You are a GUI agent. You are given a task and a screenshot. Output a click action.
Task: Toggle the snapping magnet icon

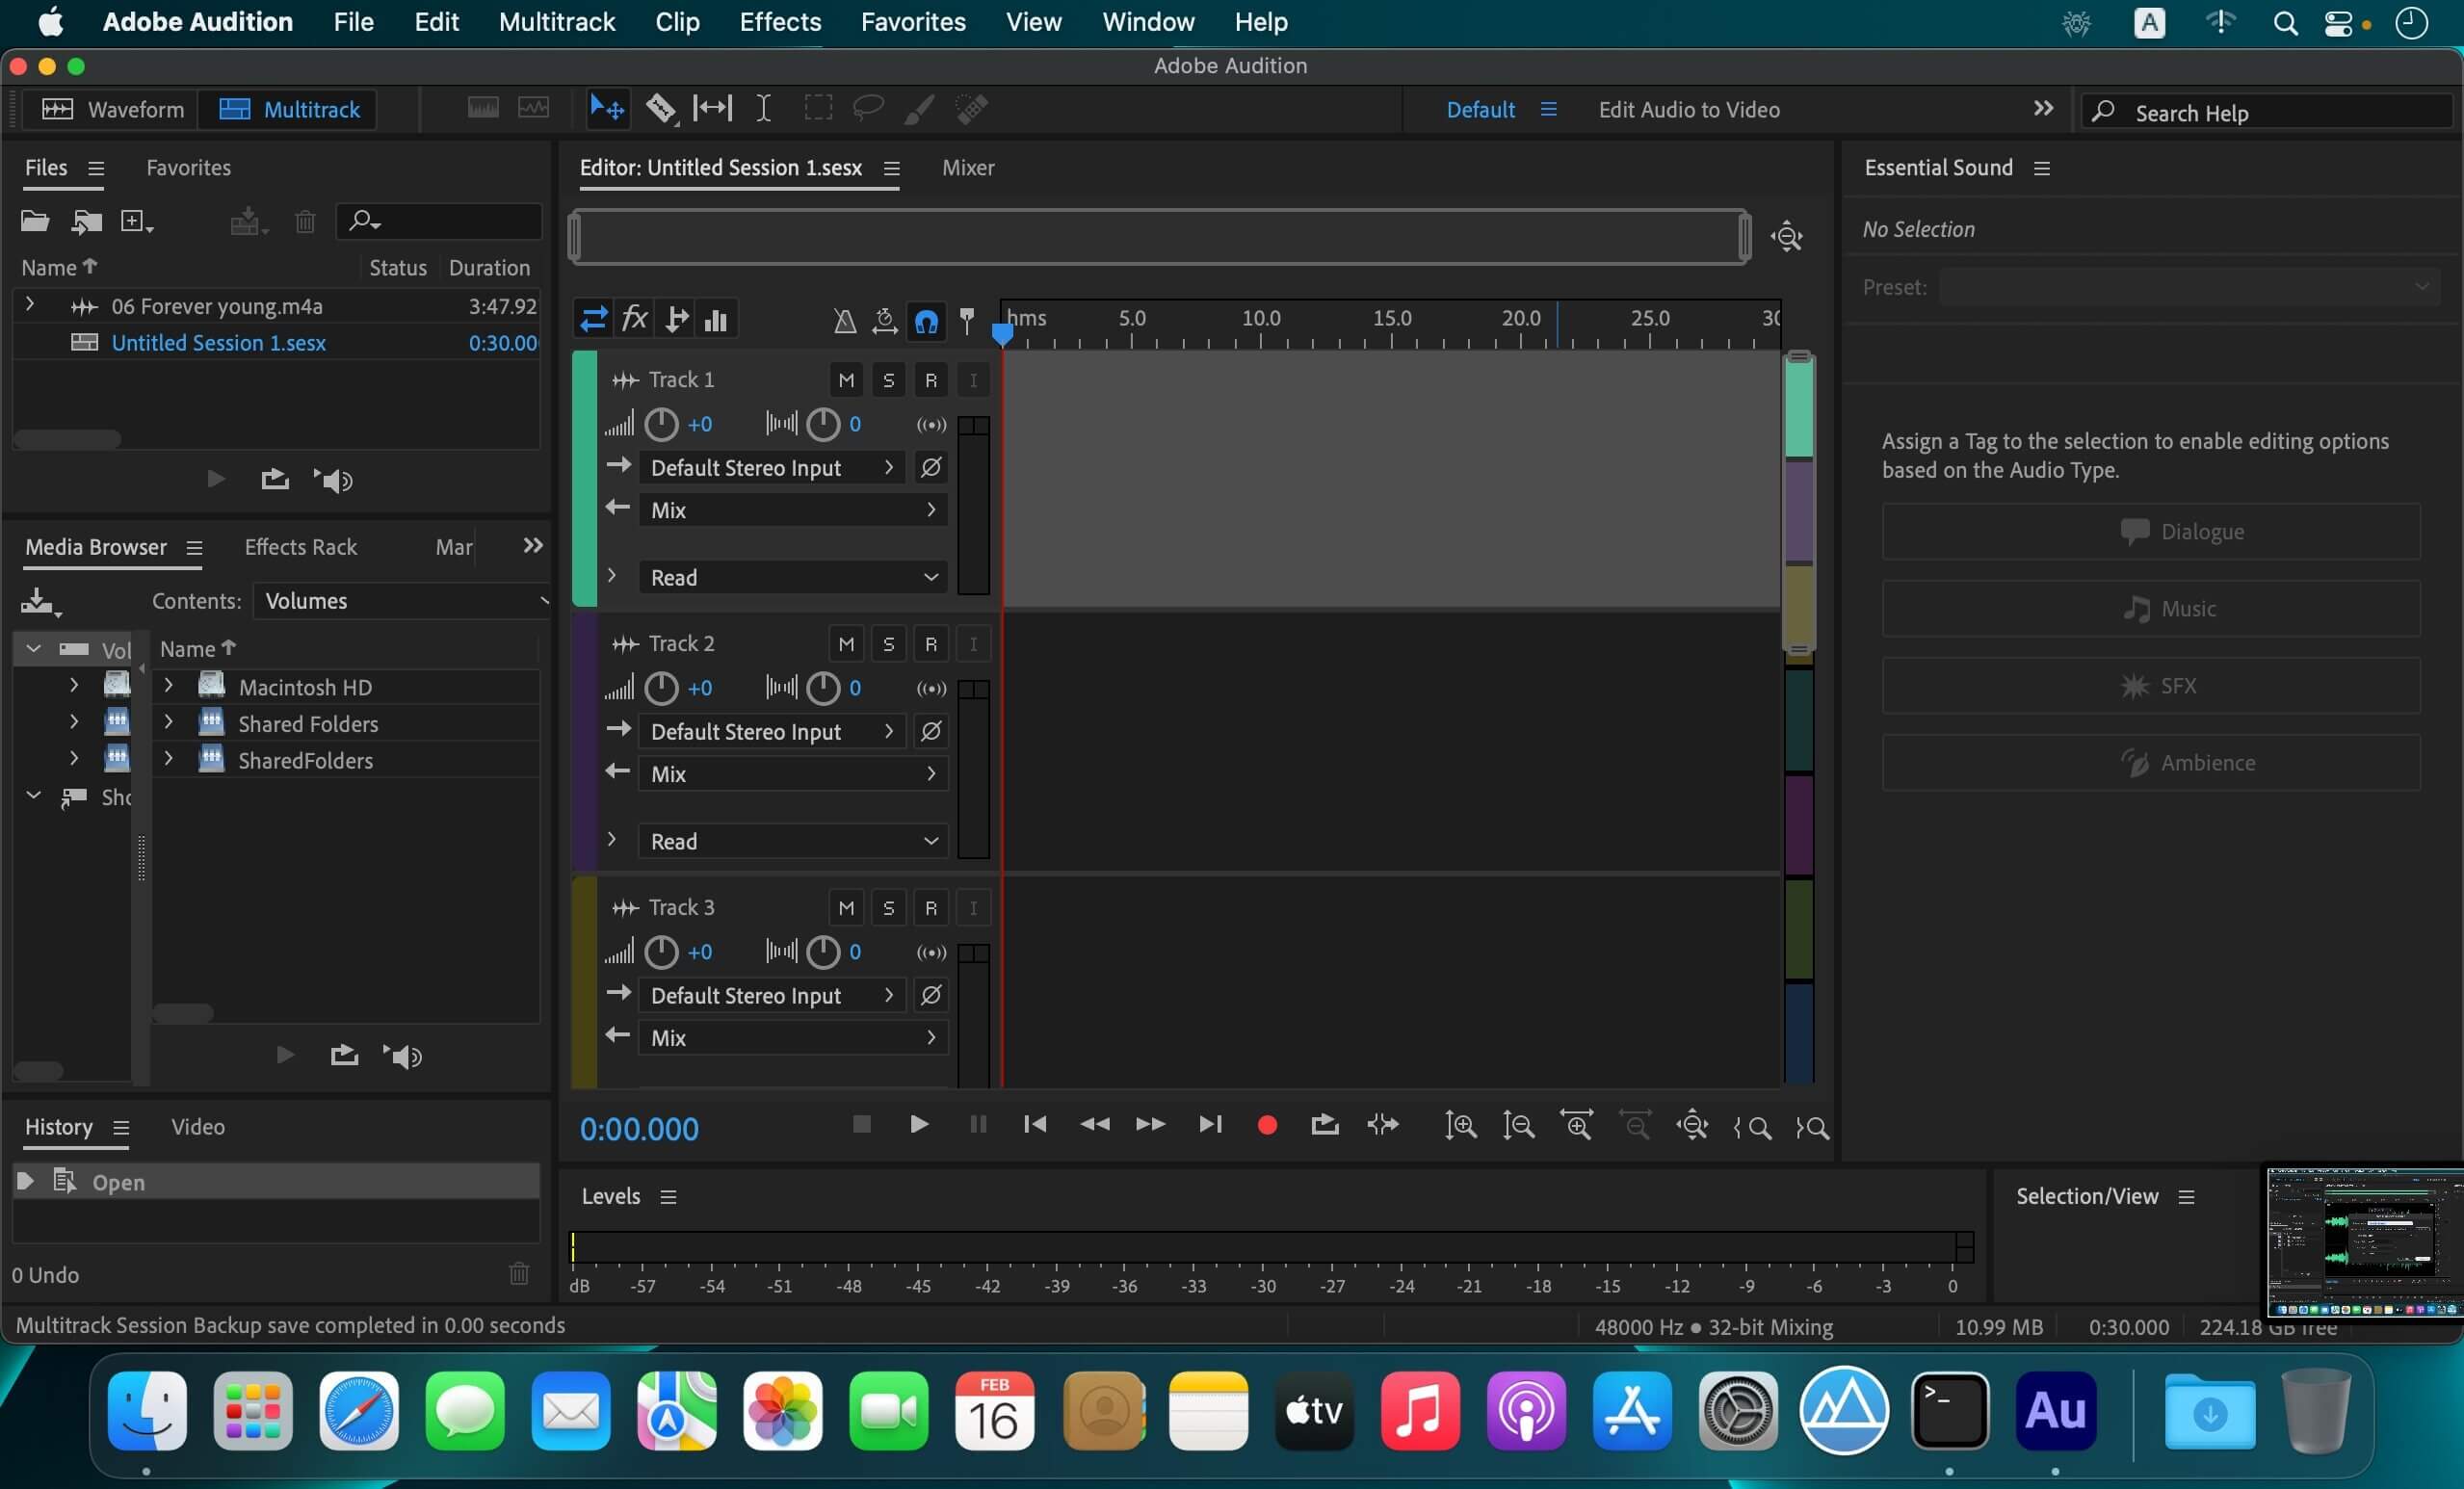(x=926, y=320)
